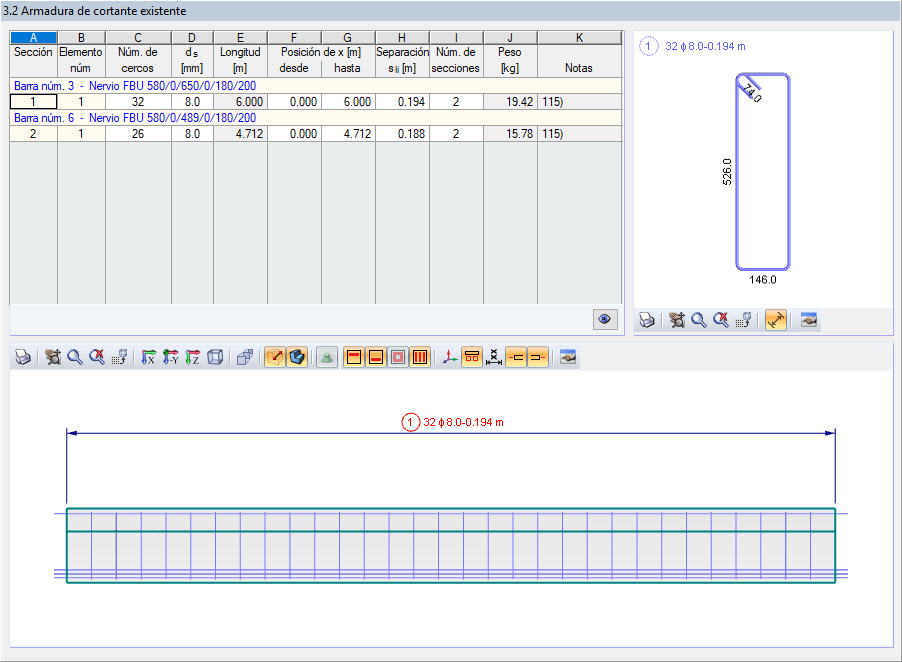The image size is (902, 662).
Task: Click 'Barra núm. 6' Nervio group row
Action: coord(316,118)
